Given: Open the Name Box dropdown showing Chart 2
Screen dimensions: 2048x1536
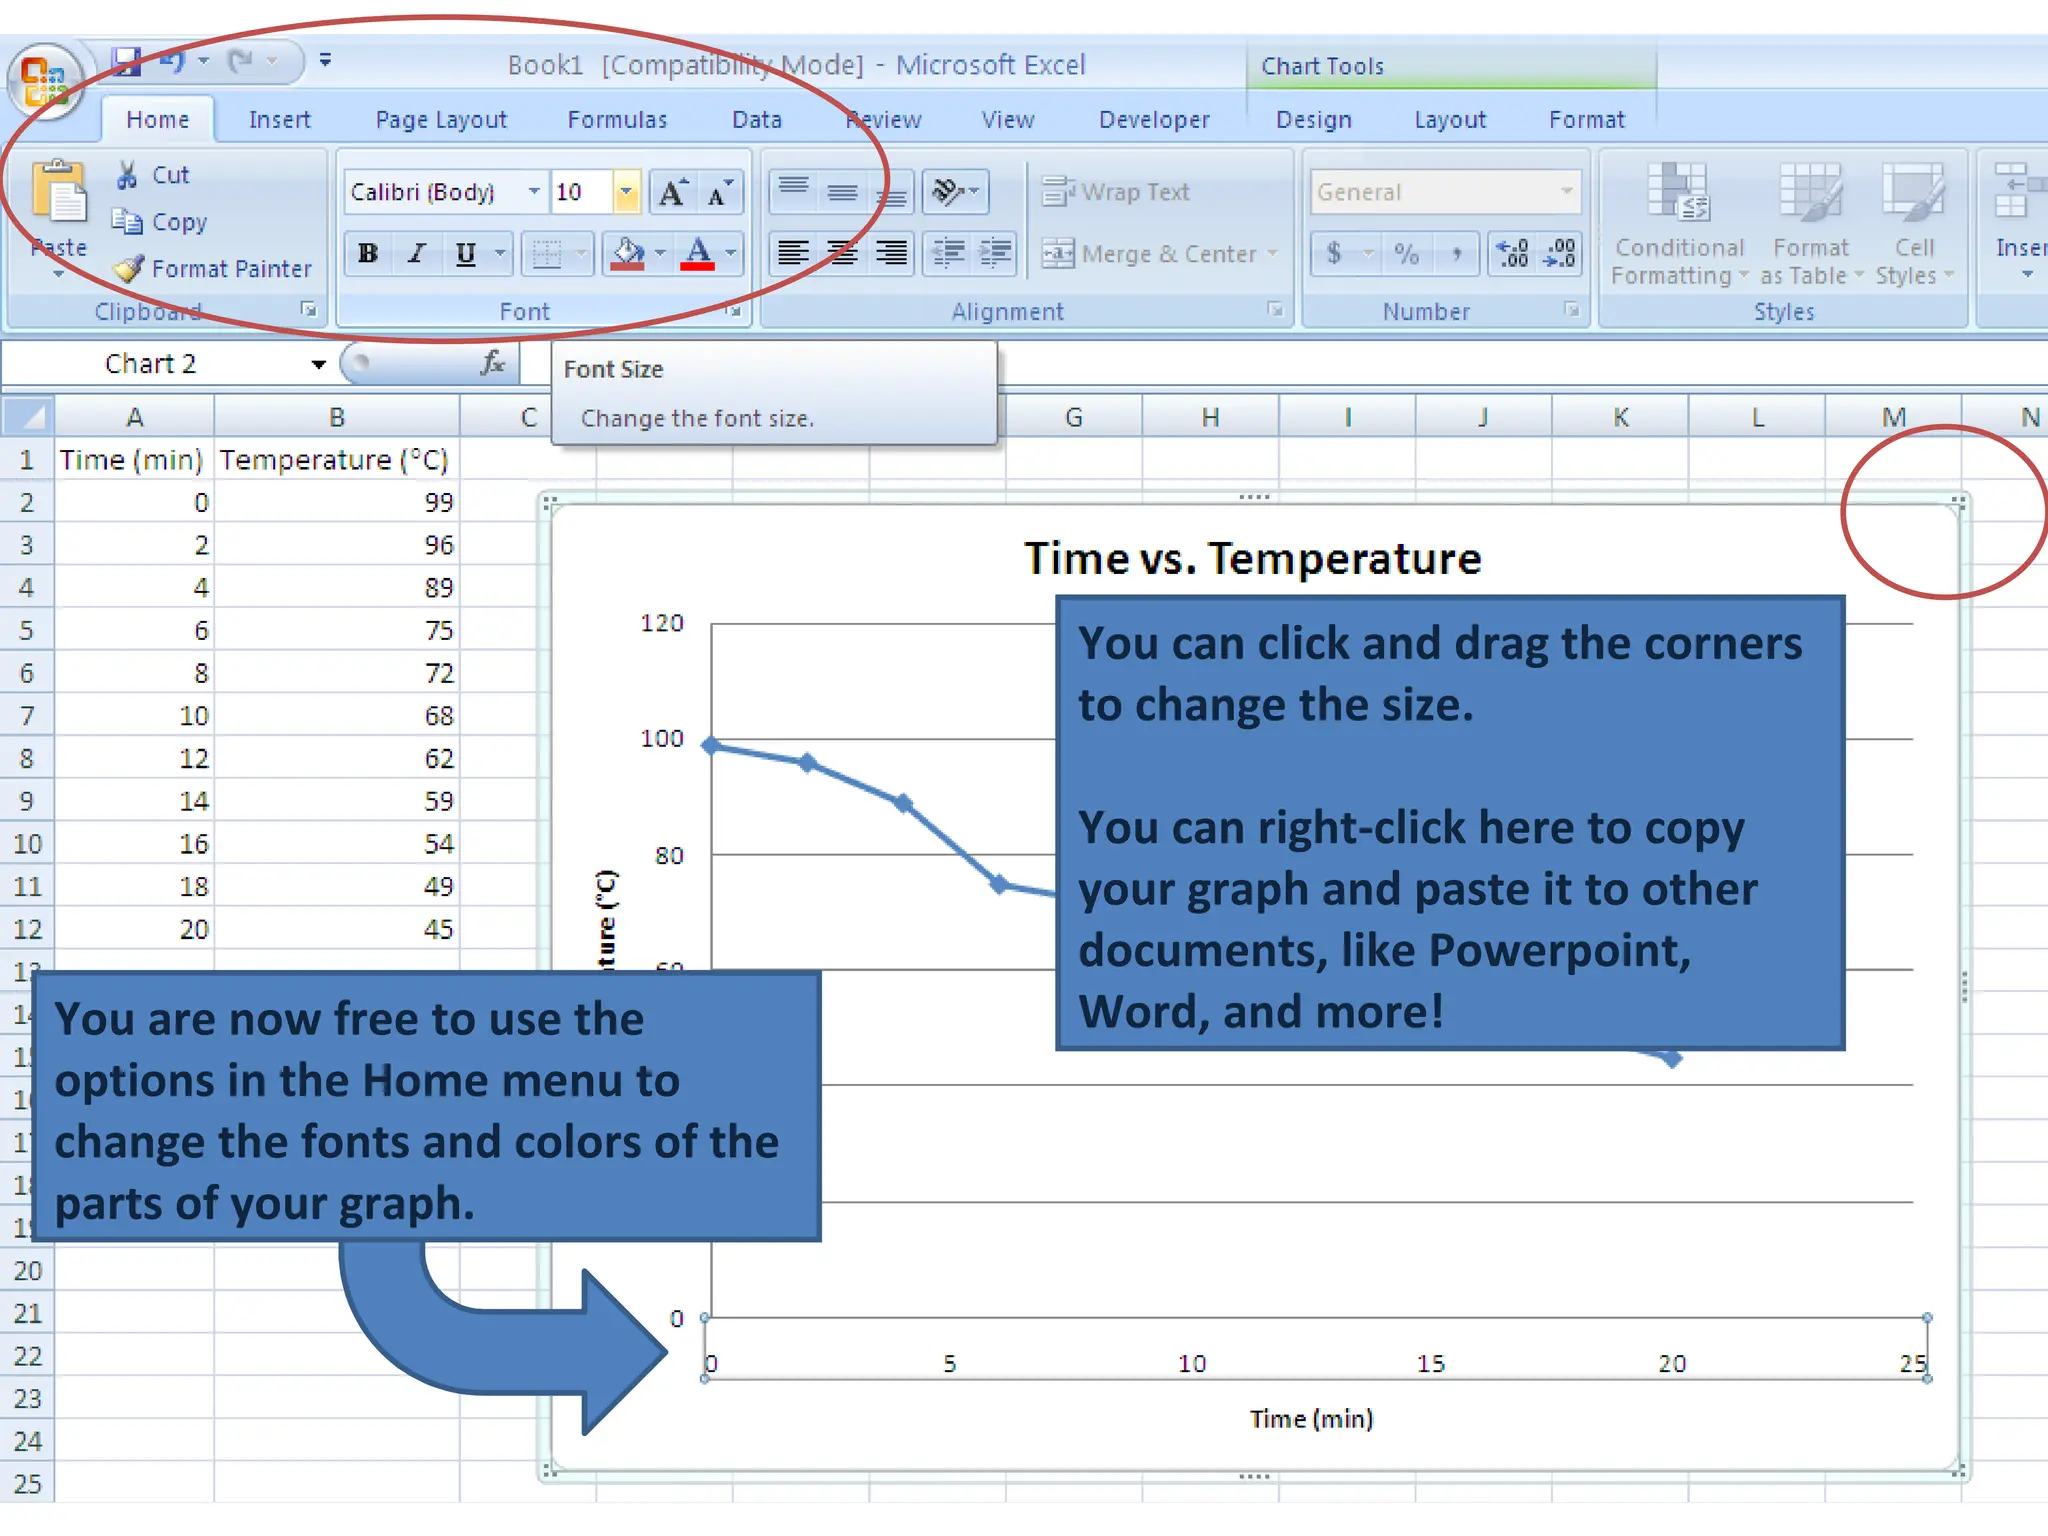Looking at the screenshot, I should tap(318, 364).
